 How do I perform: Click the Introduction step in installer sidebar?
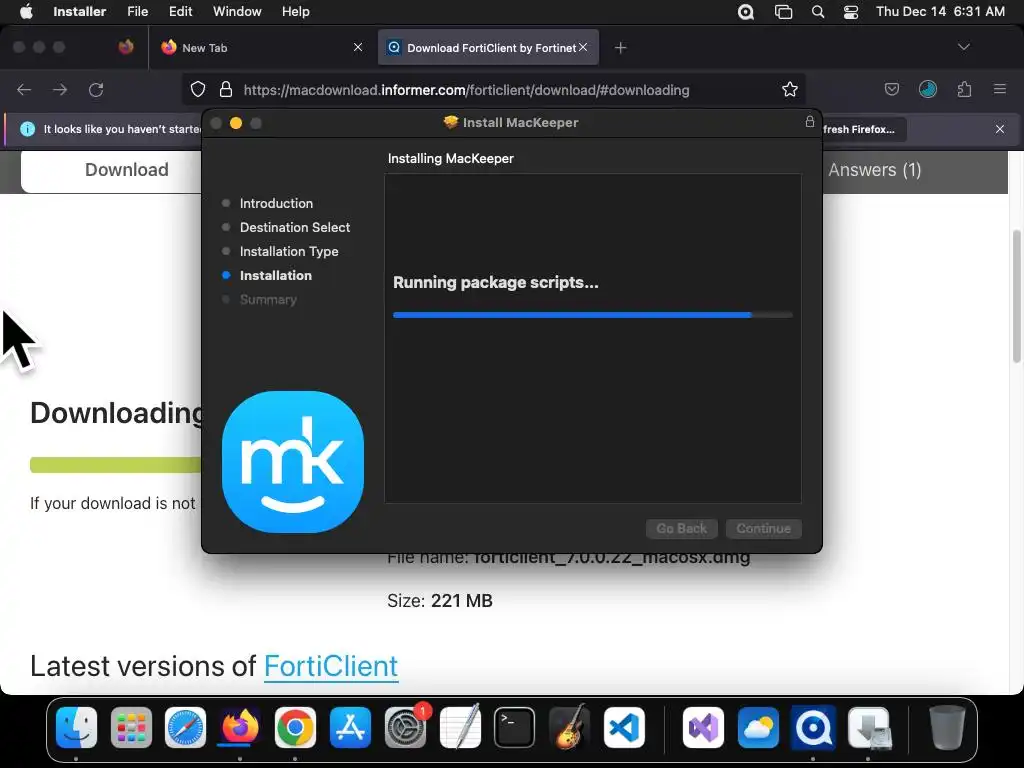coord(276,203)
